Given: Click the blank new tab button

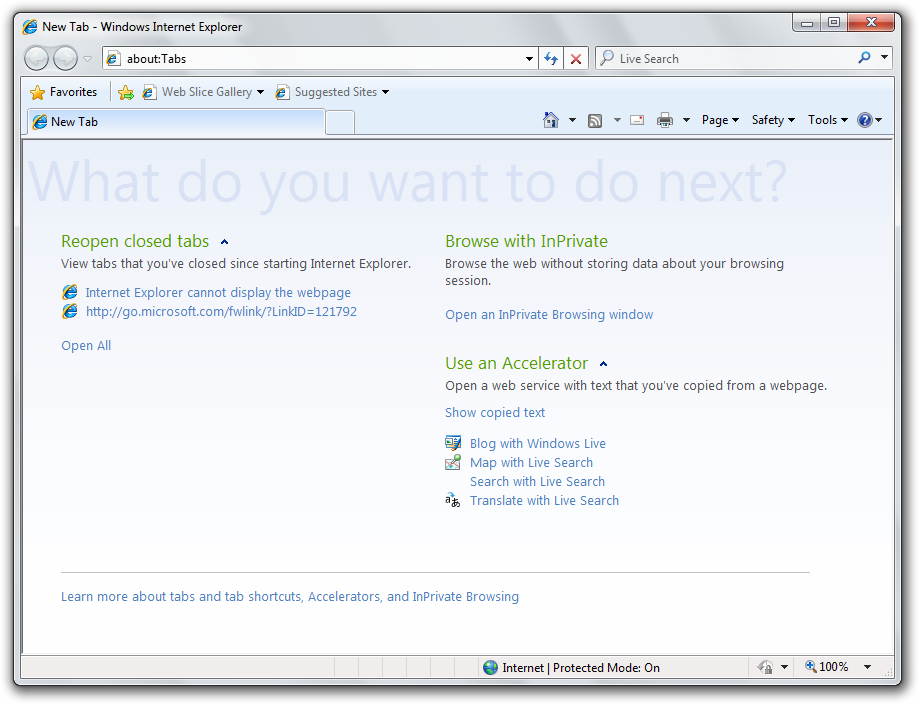Looking at the screenshot, I should [x=340, y=123].
